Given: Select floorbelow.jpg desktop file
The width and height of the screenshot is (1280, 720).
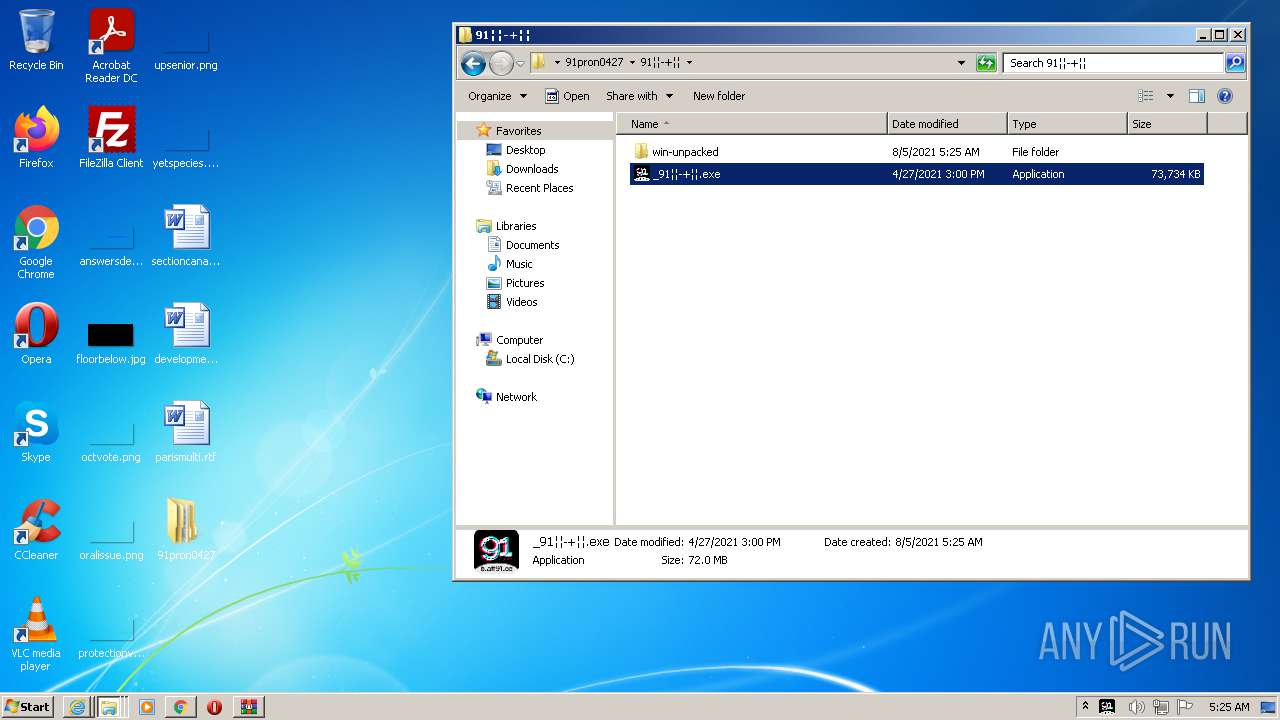Looking at the screenshot, I should (111, 342).
